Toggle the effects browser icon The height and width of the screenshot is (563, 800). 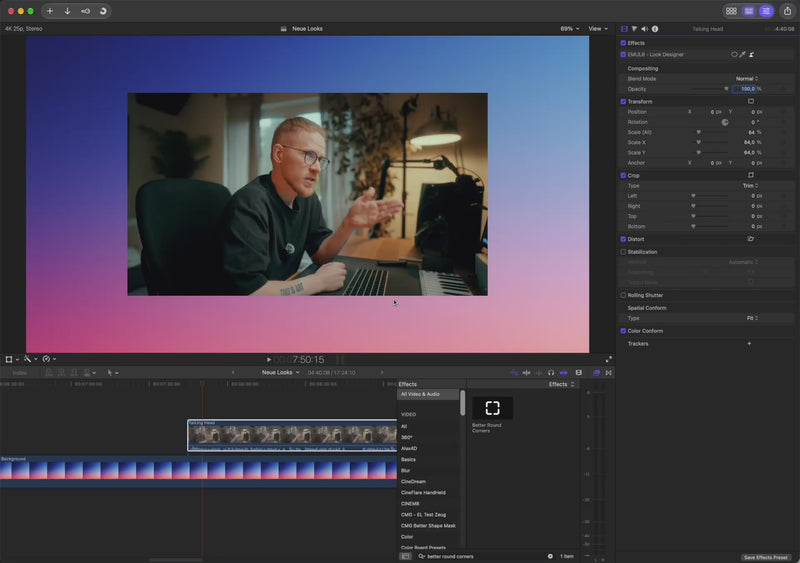[596, 373]
